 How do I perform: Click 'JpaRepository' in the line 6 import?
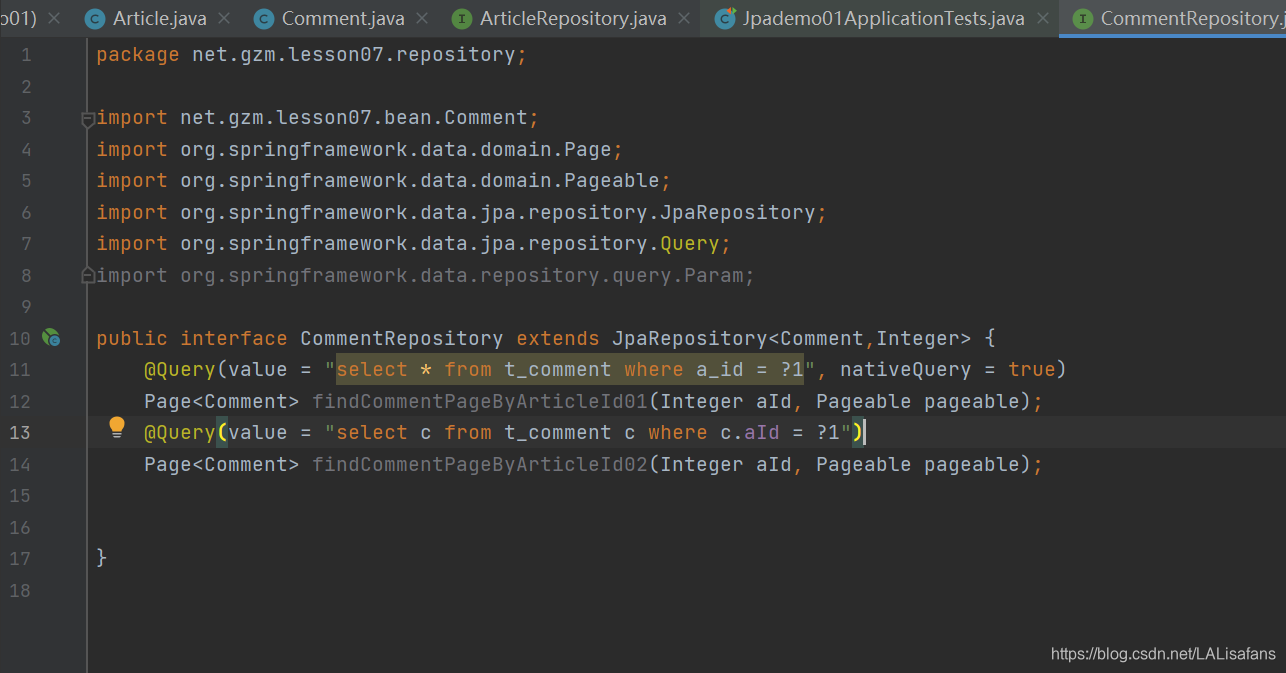[x=738, y=213]
